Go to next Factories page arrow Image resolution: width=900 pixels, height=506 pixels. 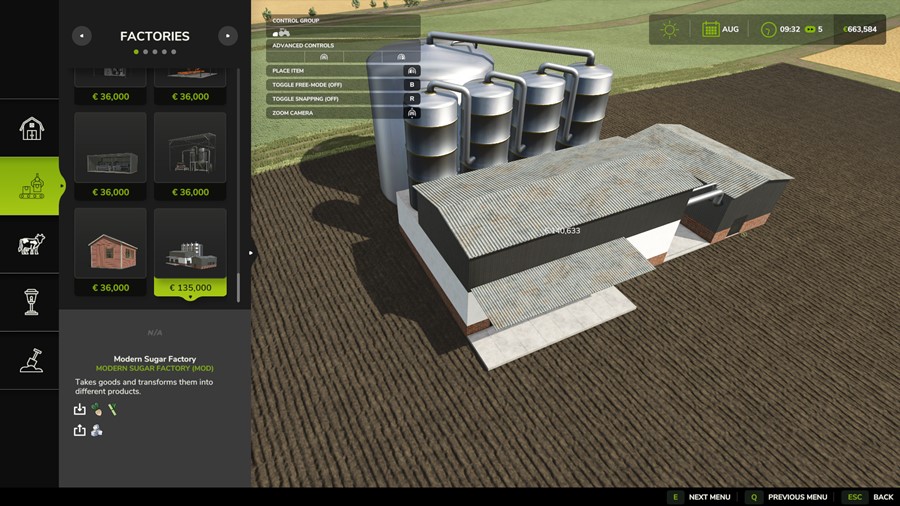click(x=228, y=36)
